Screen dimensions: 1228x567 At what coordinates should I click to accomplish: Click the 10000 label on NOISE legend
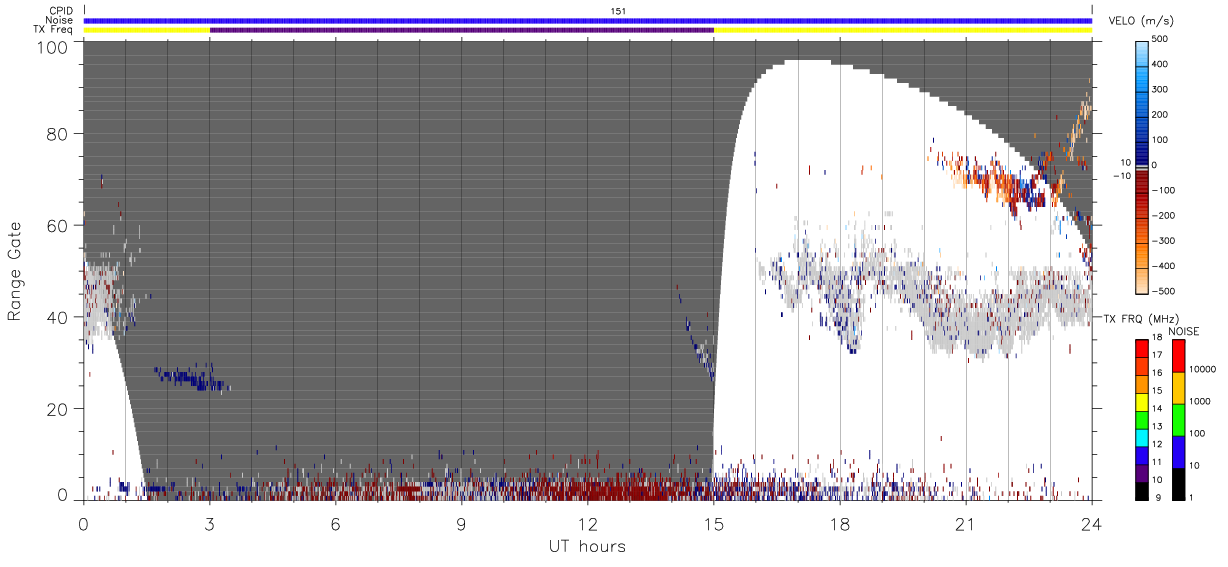1202,369
